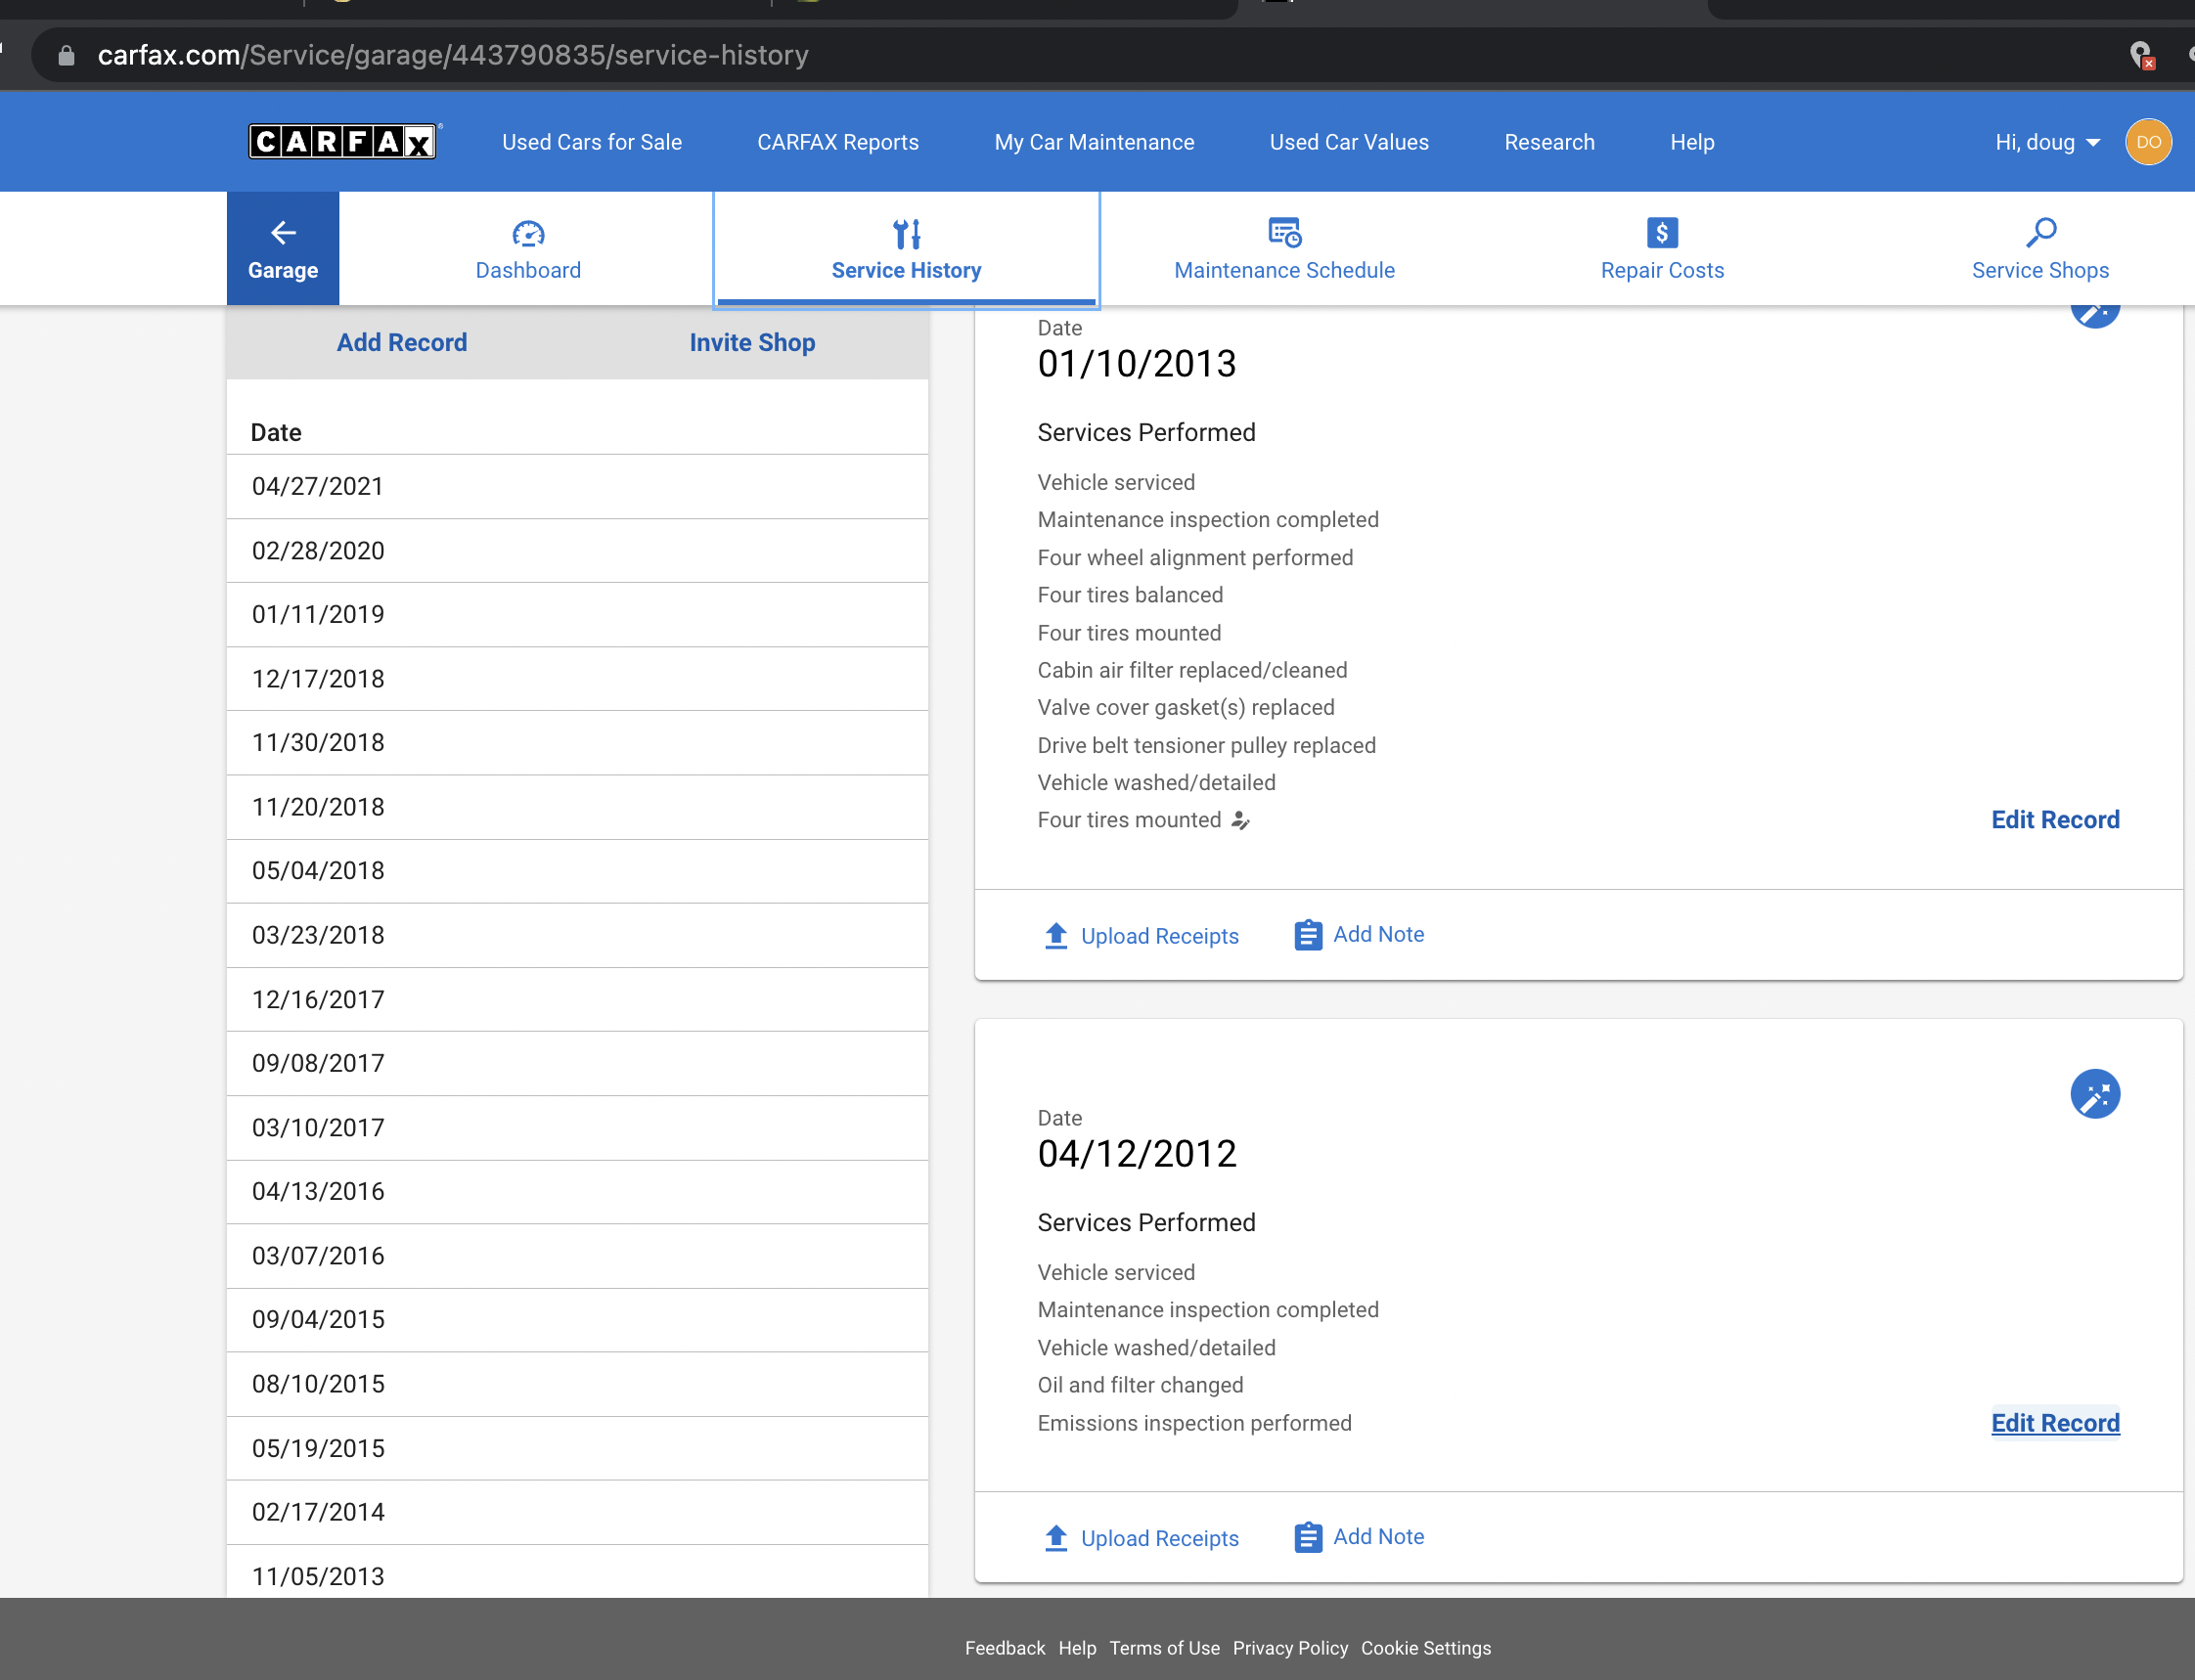Click the CARFAX logo
Screen dimensions: 2195x1680
coord(343,141)
